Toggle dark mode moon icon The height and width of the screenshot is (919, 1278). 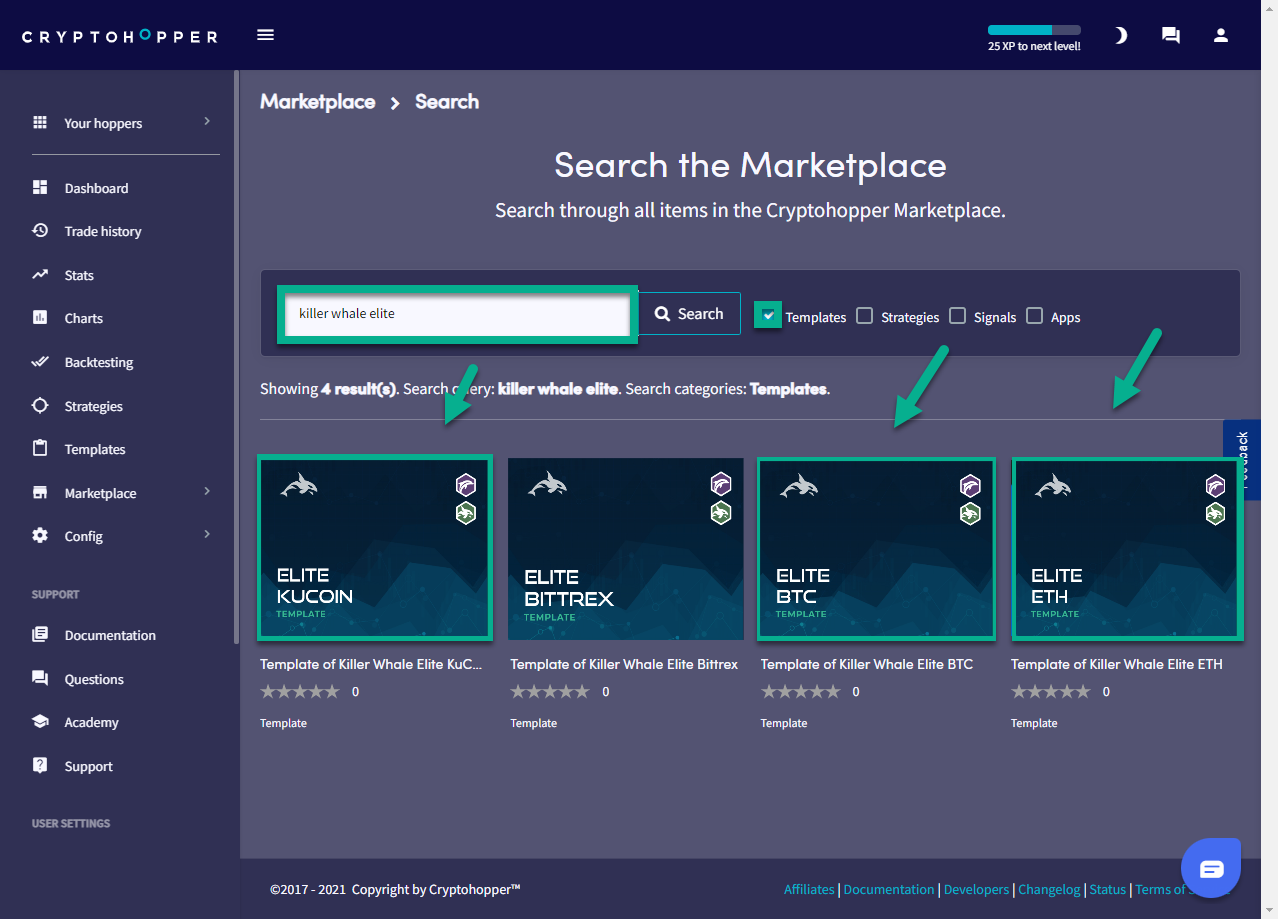1121,36
